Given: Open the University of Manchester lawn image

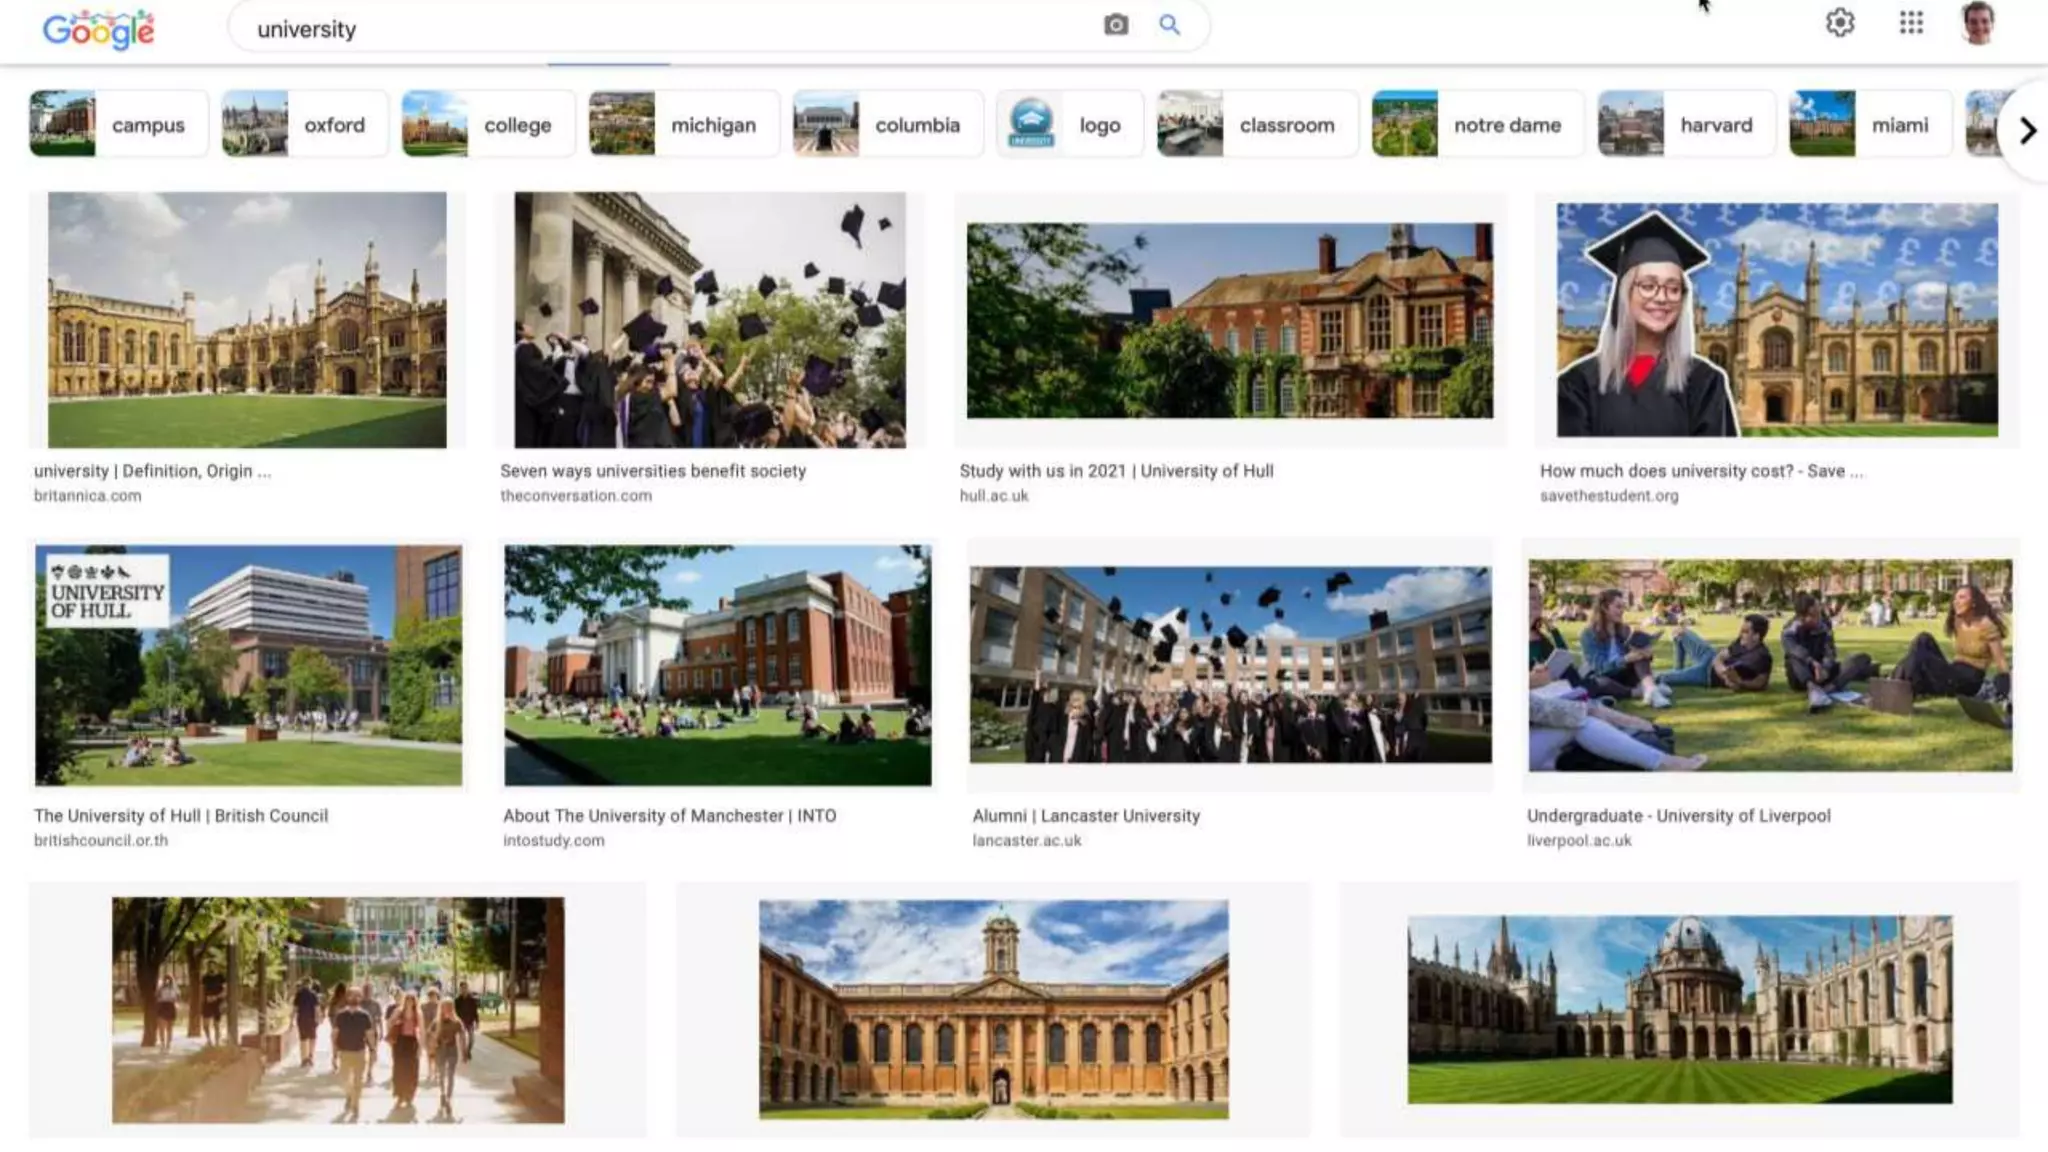Looking at the screenshot, I should pyautogui.click(x=717, y=665).
